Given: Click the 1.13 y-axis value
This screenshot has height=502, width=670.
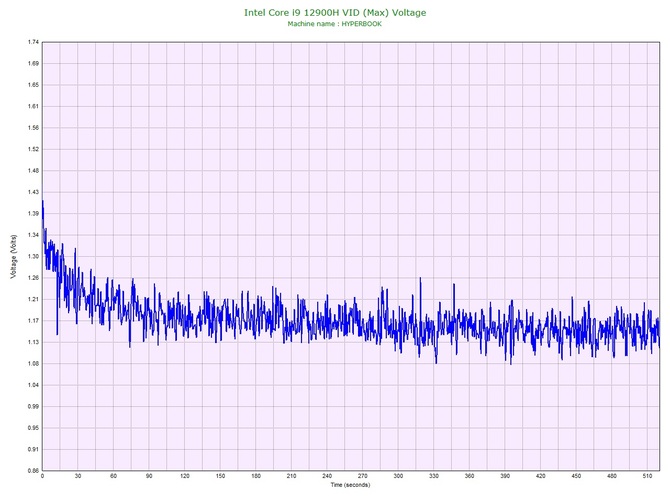Looking at the screenshot, I should [33, 342].
